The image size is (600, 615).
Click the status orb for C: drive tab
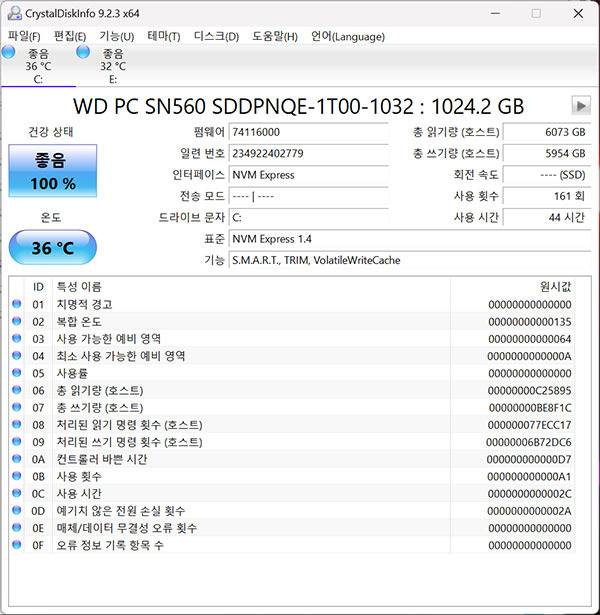[x=9, y=52]
